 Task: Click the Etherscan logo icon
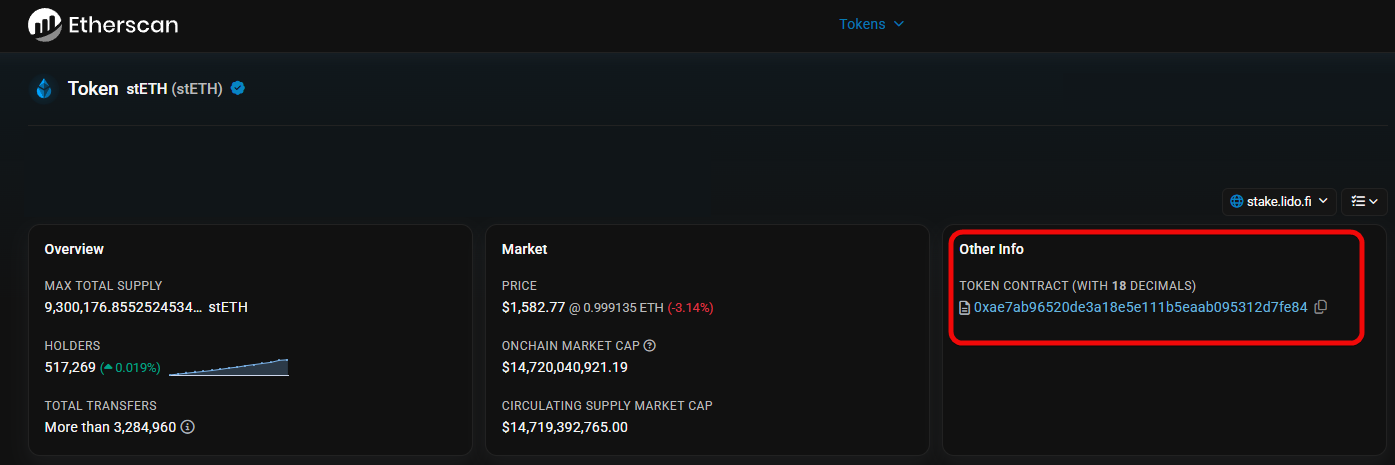[x=45, y=24]
